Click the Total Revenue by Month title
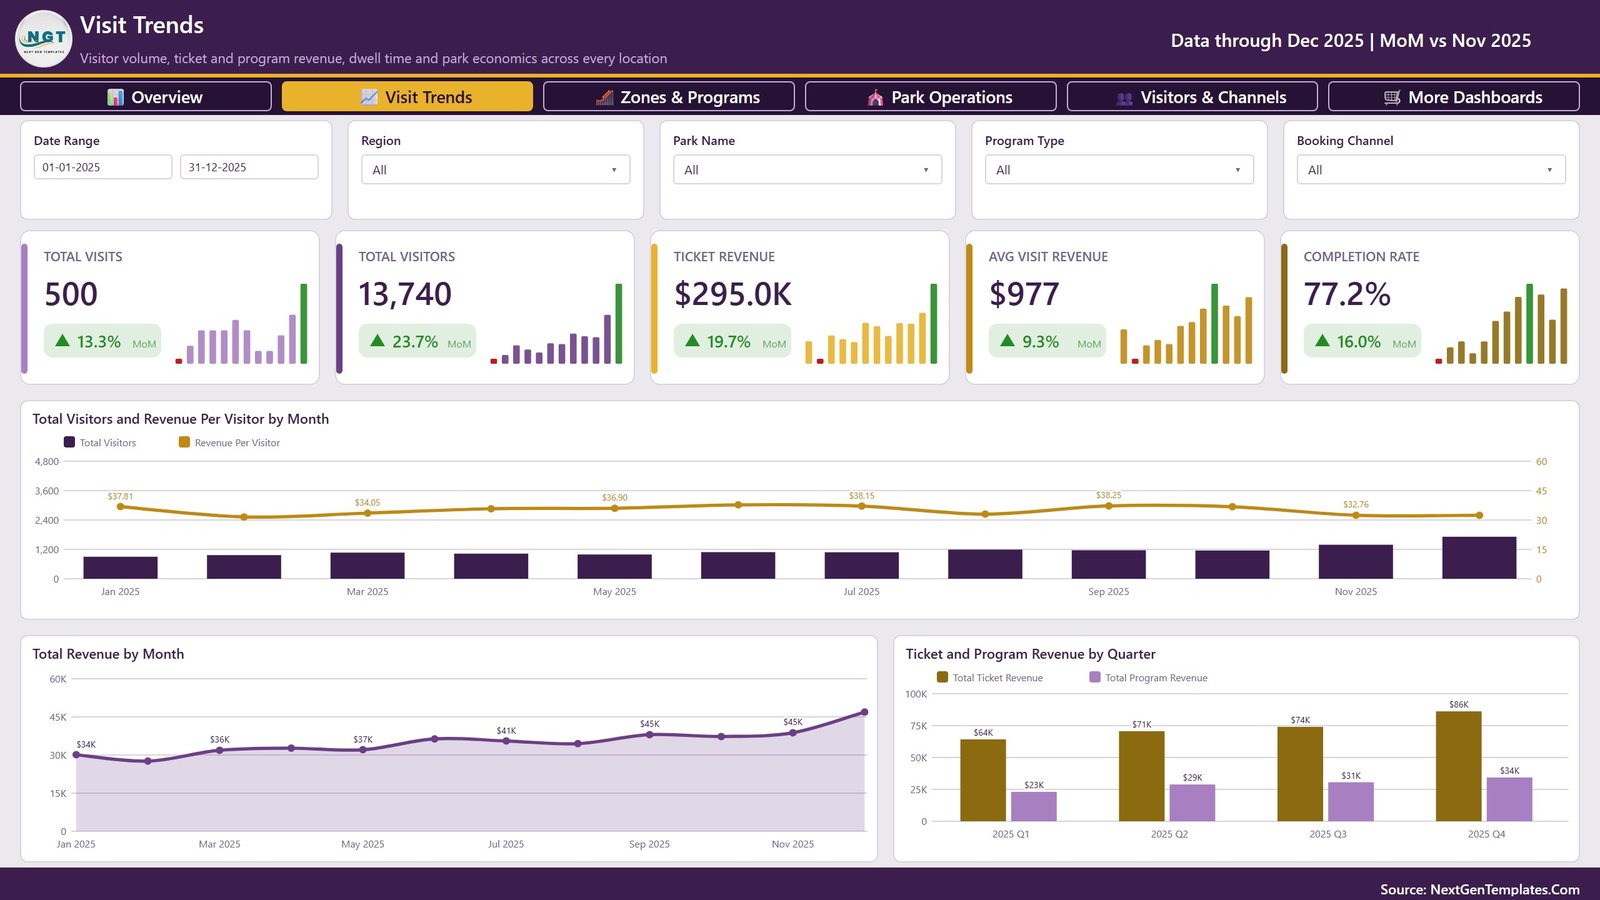The height and width of the screenshot is (900, 1600). [x=108, y=654]
